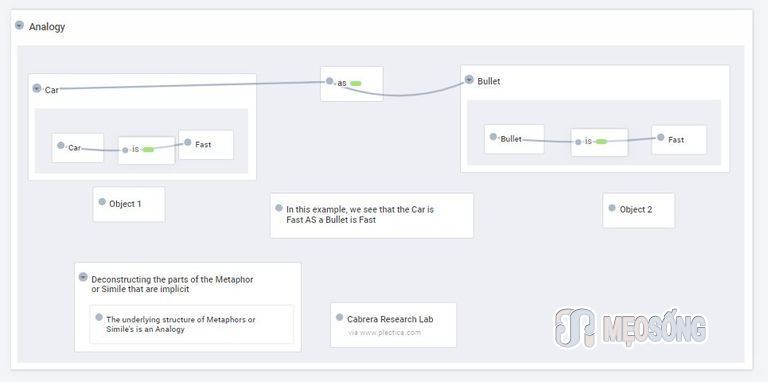Select the underlying structure of Metaphors card
Screen dimensions: 768x382
pyautogui.click(x=192, y=324)
